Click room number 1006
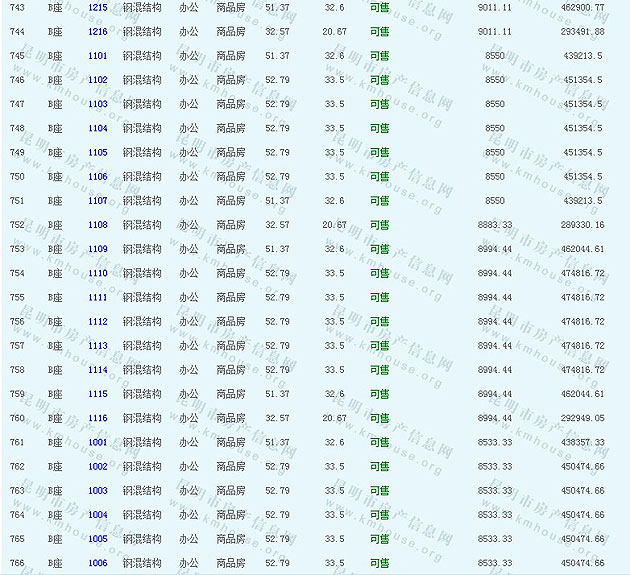 tap(97, 563)
